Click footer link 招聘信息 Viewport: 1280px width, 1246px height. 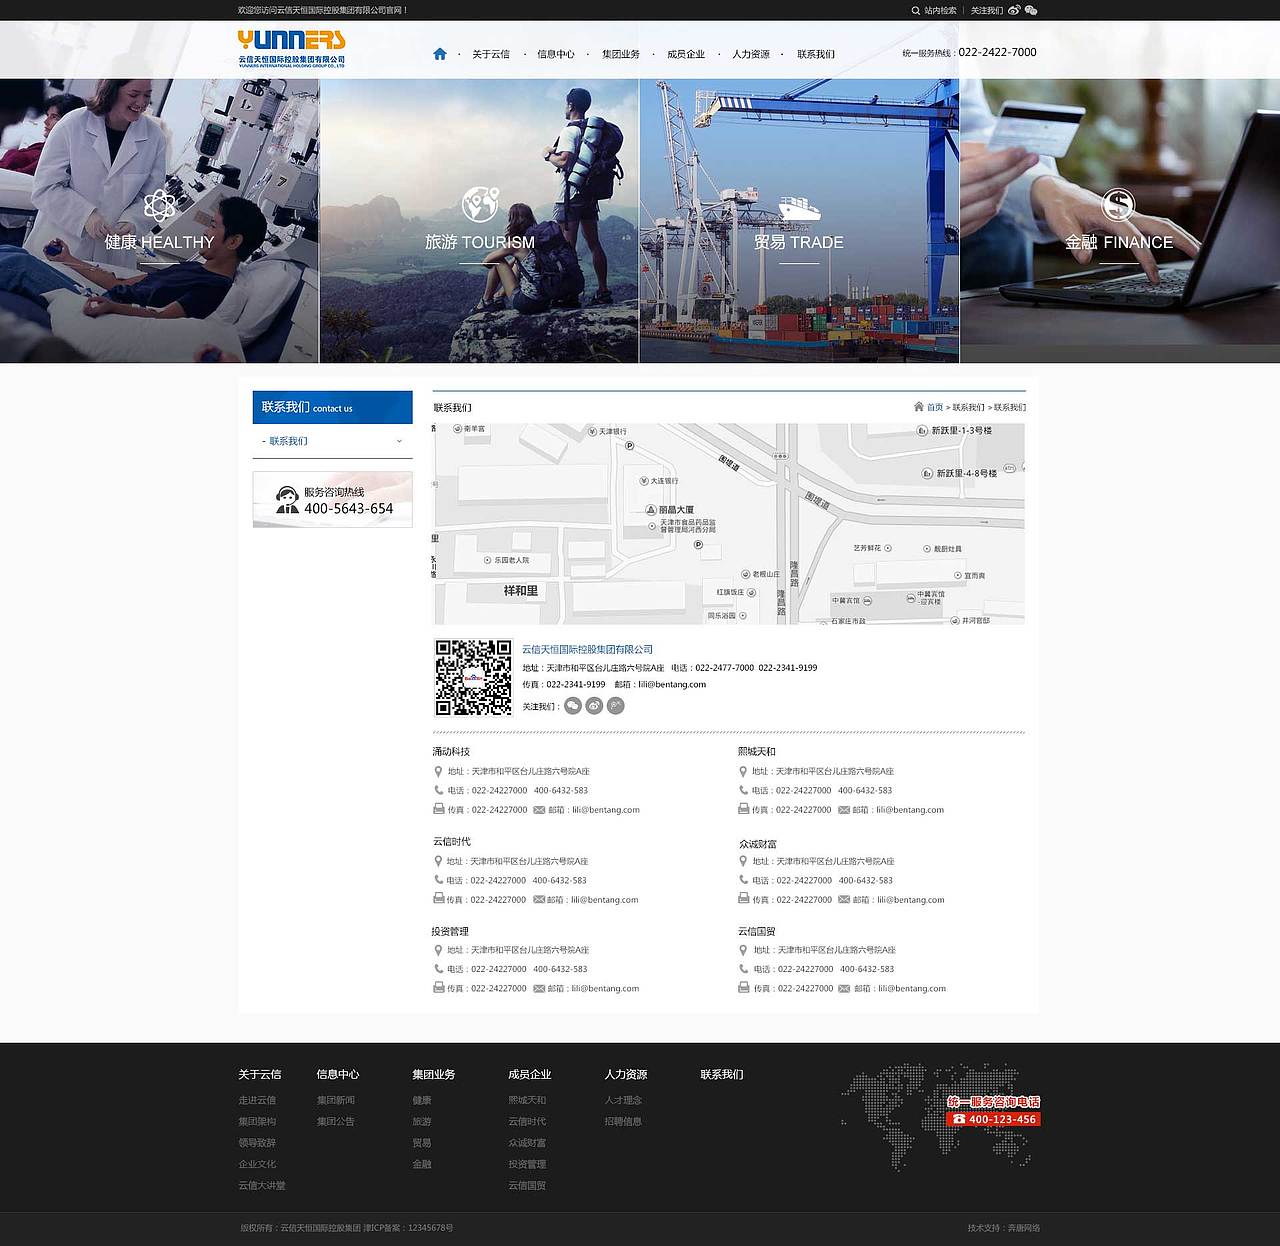(x=623, y=1121)
